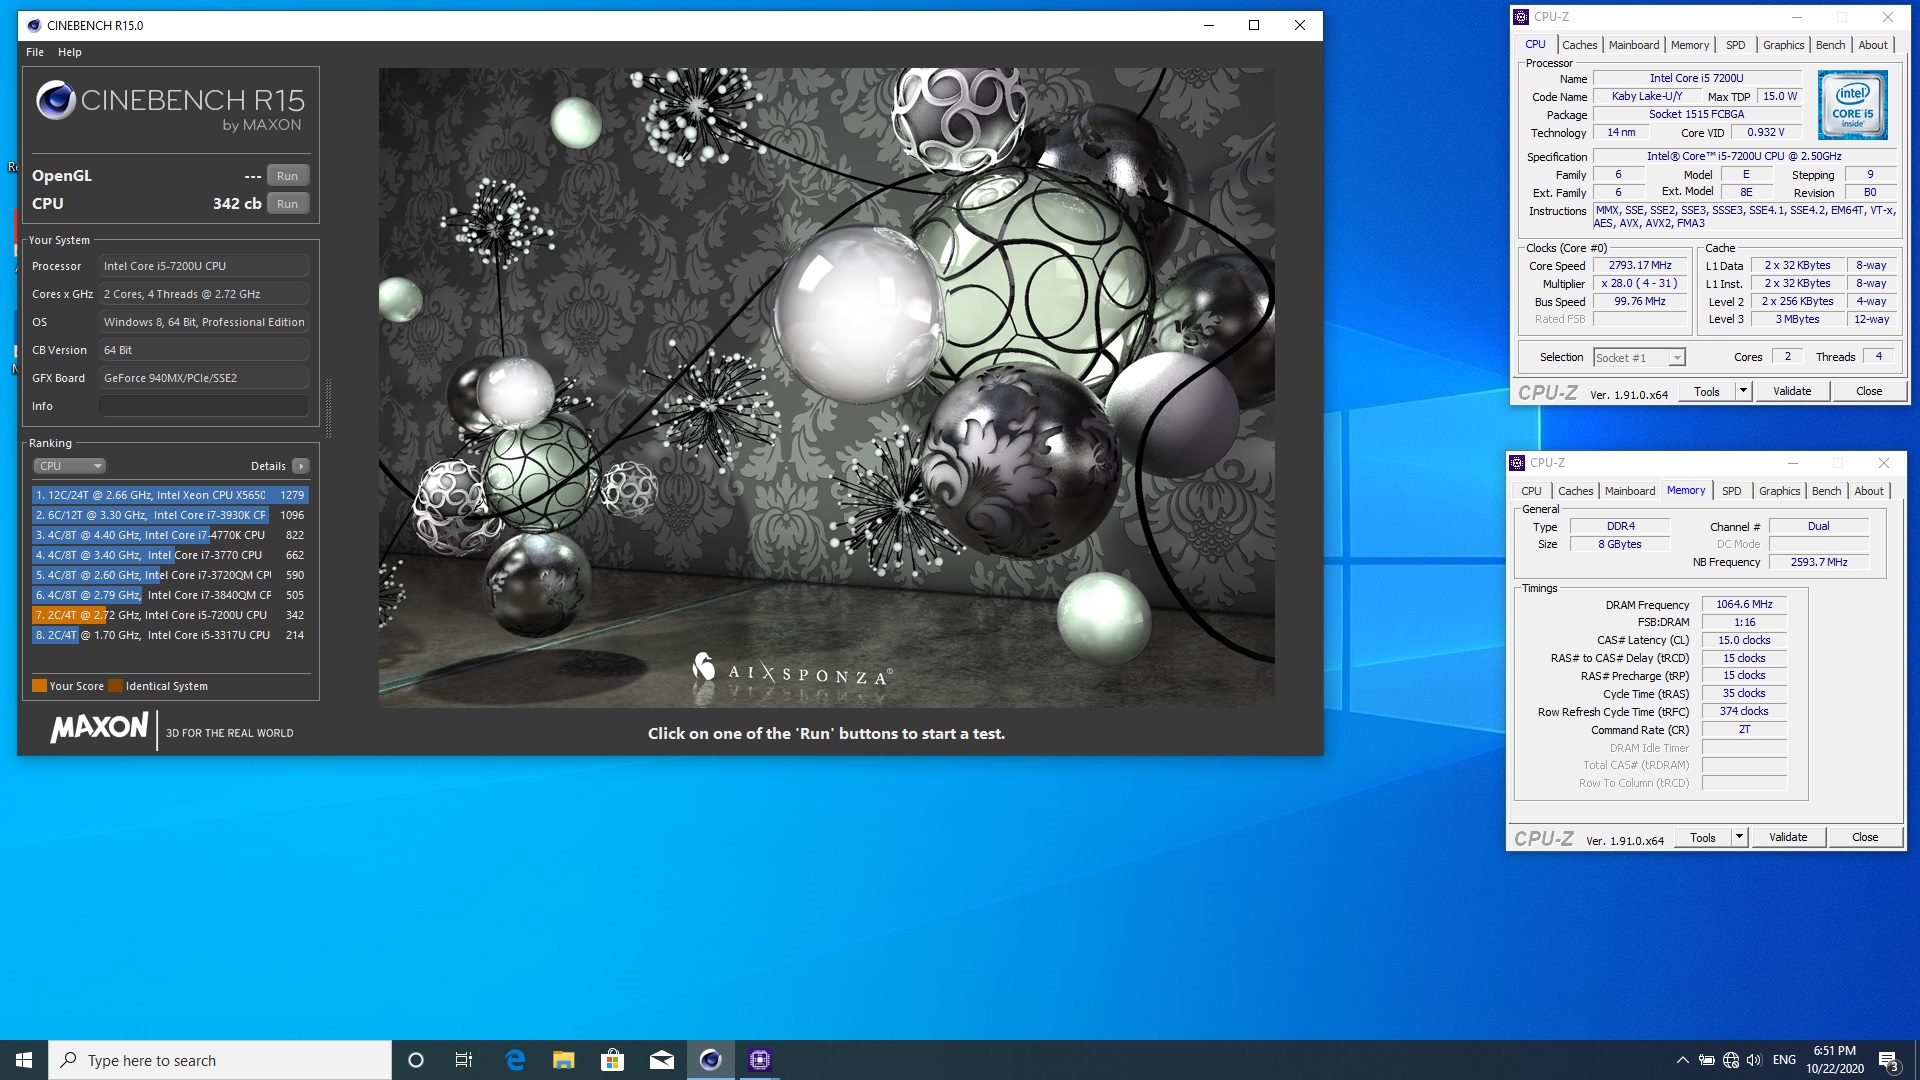This screenshot has height=1080, width=1920.
Task: Switch to About tab in top CPU-Z window
Action: tap(1873, 45)
